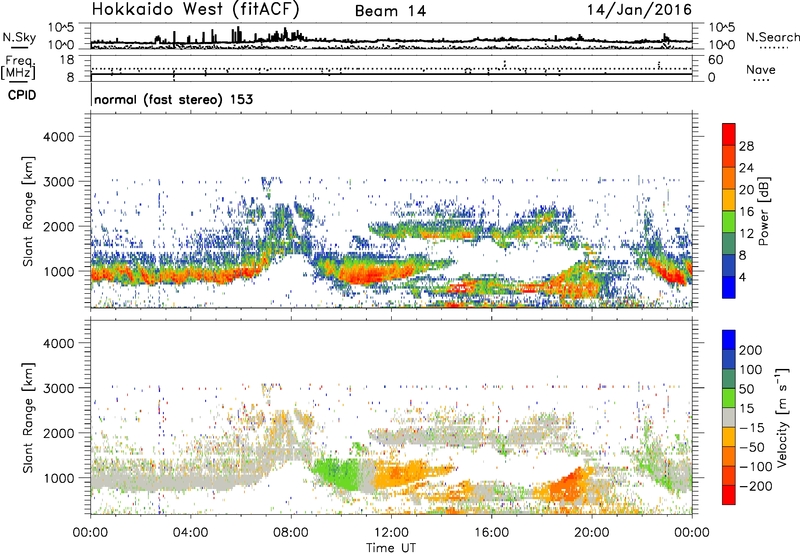This screenshot has height=554, width=800.
Task: Click the sky noise trace panel
Action: pos(391,36)
